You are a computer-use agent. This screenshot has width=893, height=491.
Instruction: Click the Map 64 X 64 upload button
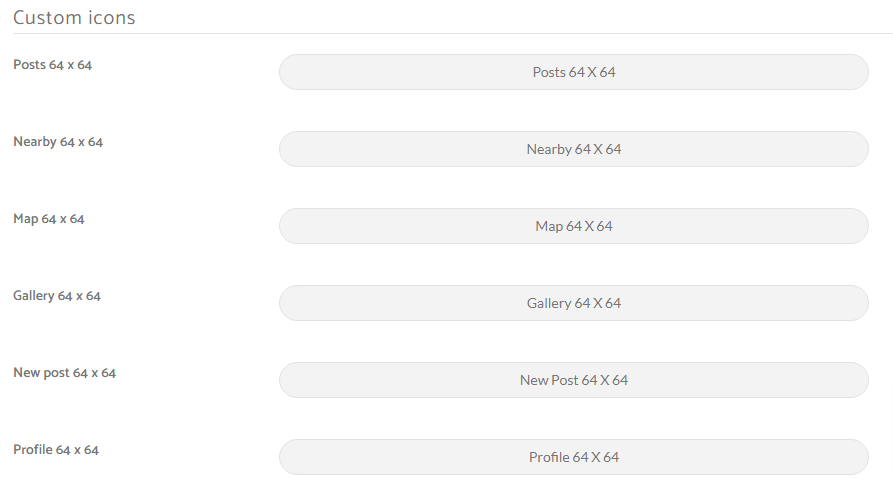pos(574,226)
